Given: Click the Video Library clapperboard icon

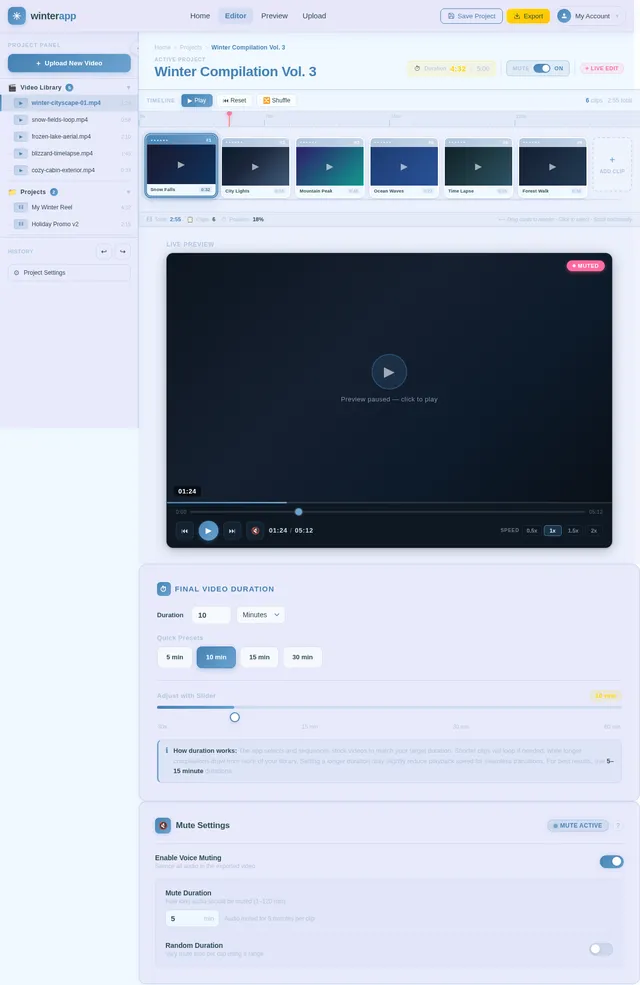Looking at the screenshot, I should tap(12, 87).
